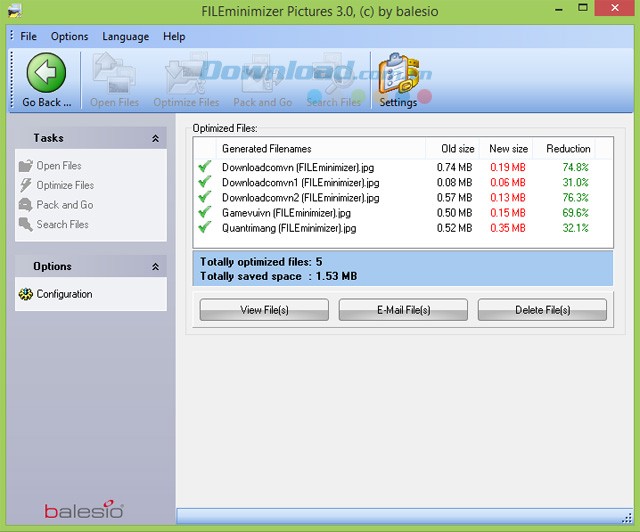Viewport: 640px width, 532px height.
Task: Click the Options panel header title
Action: point(52,266)
